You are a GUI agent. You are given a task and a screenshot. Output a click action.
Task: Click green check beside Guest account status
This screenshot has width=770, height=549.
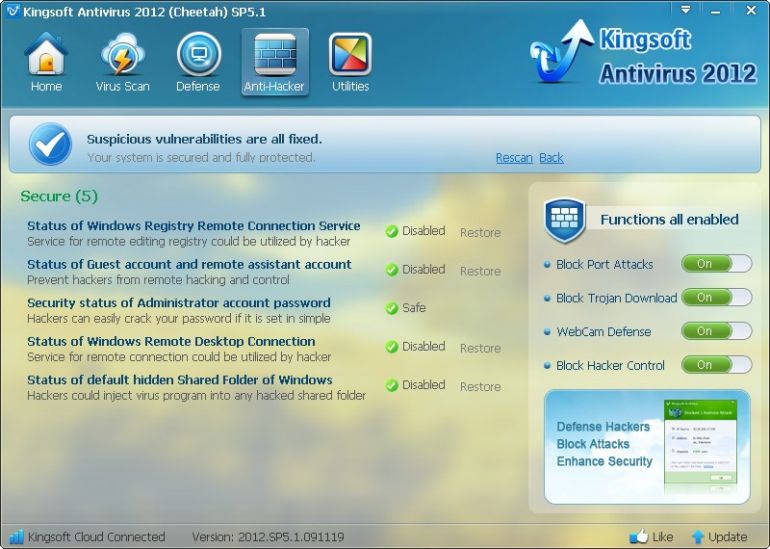point(391,270)
